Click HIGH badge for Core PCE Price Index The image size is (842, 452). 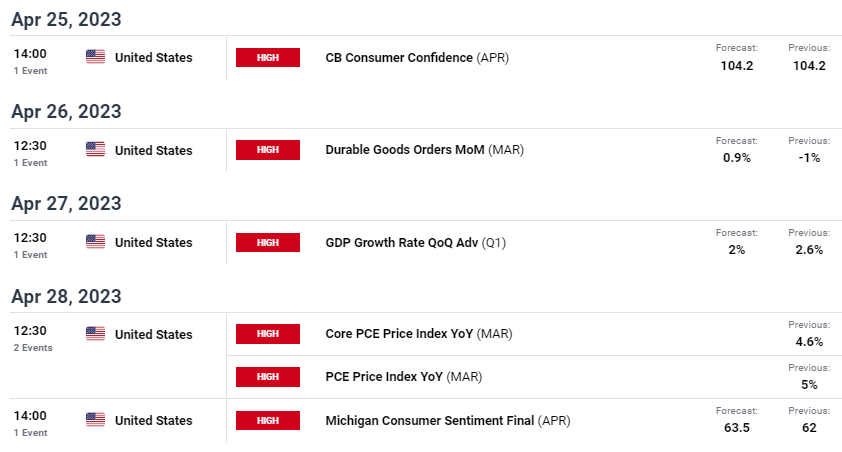[268, 334]
